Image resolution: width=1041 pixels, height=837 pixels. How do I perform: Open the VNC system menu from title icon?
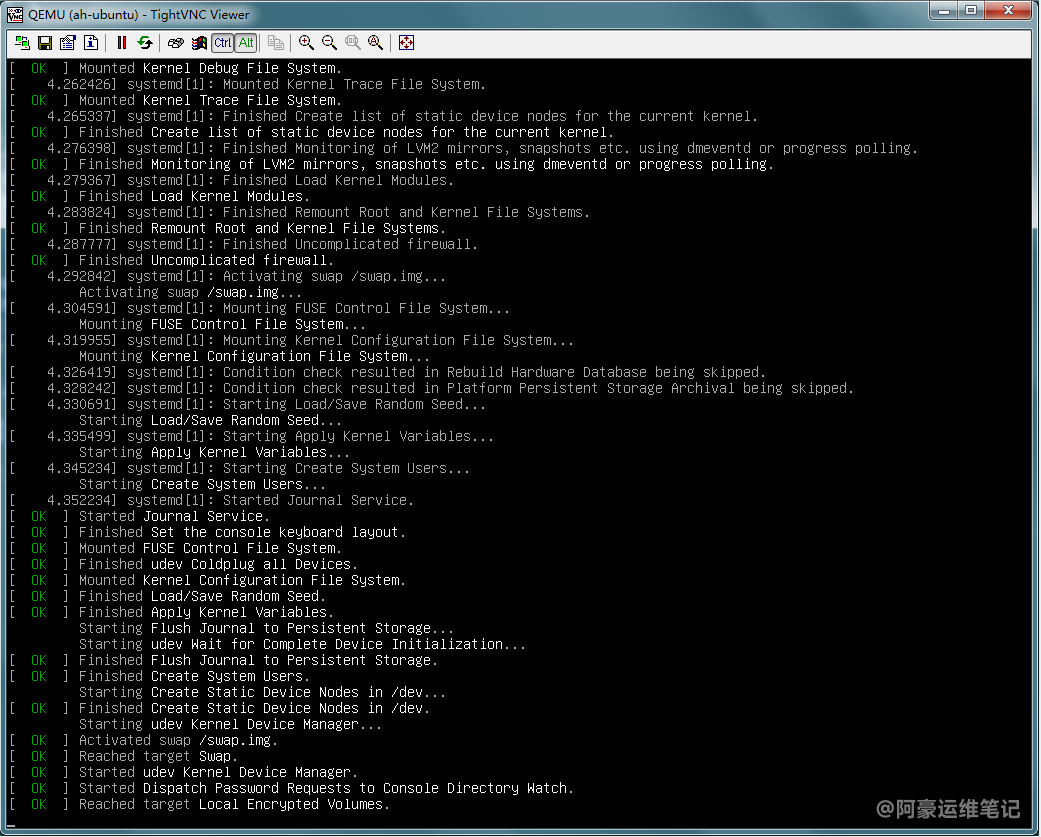pyautogui.click(x=14, y=14)
